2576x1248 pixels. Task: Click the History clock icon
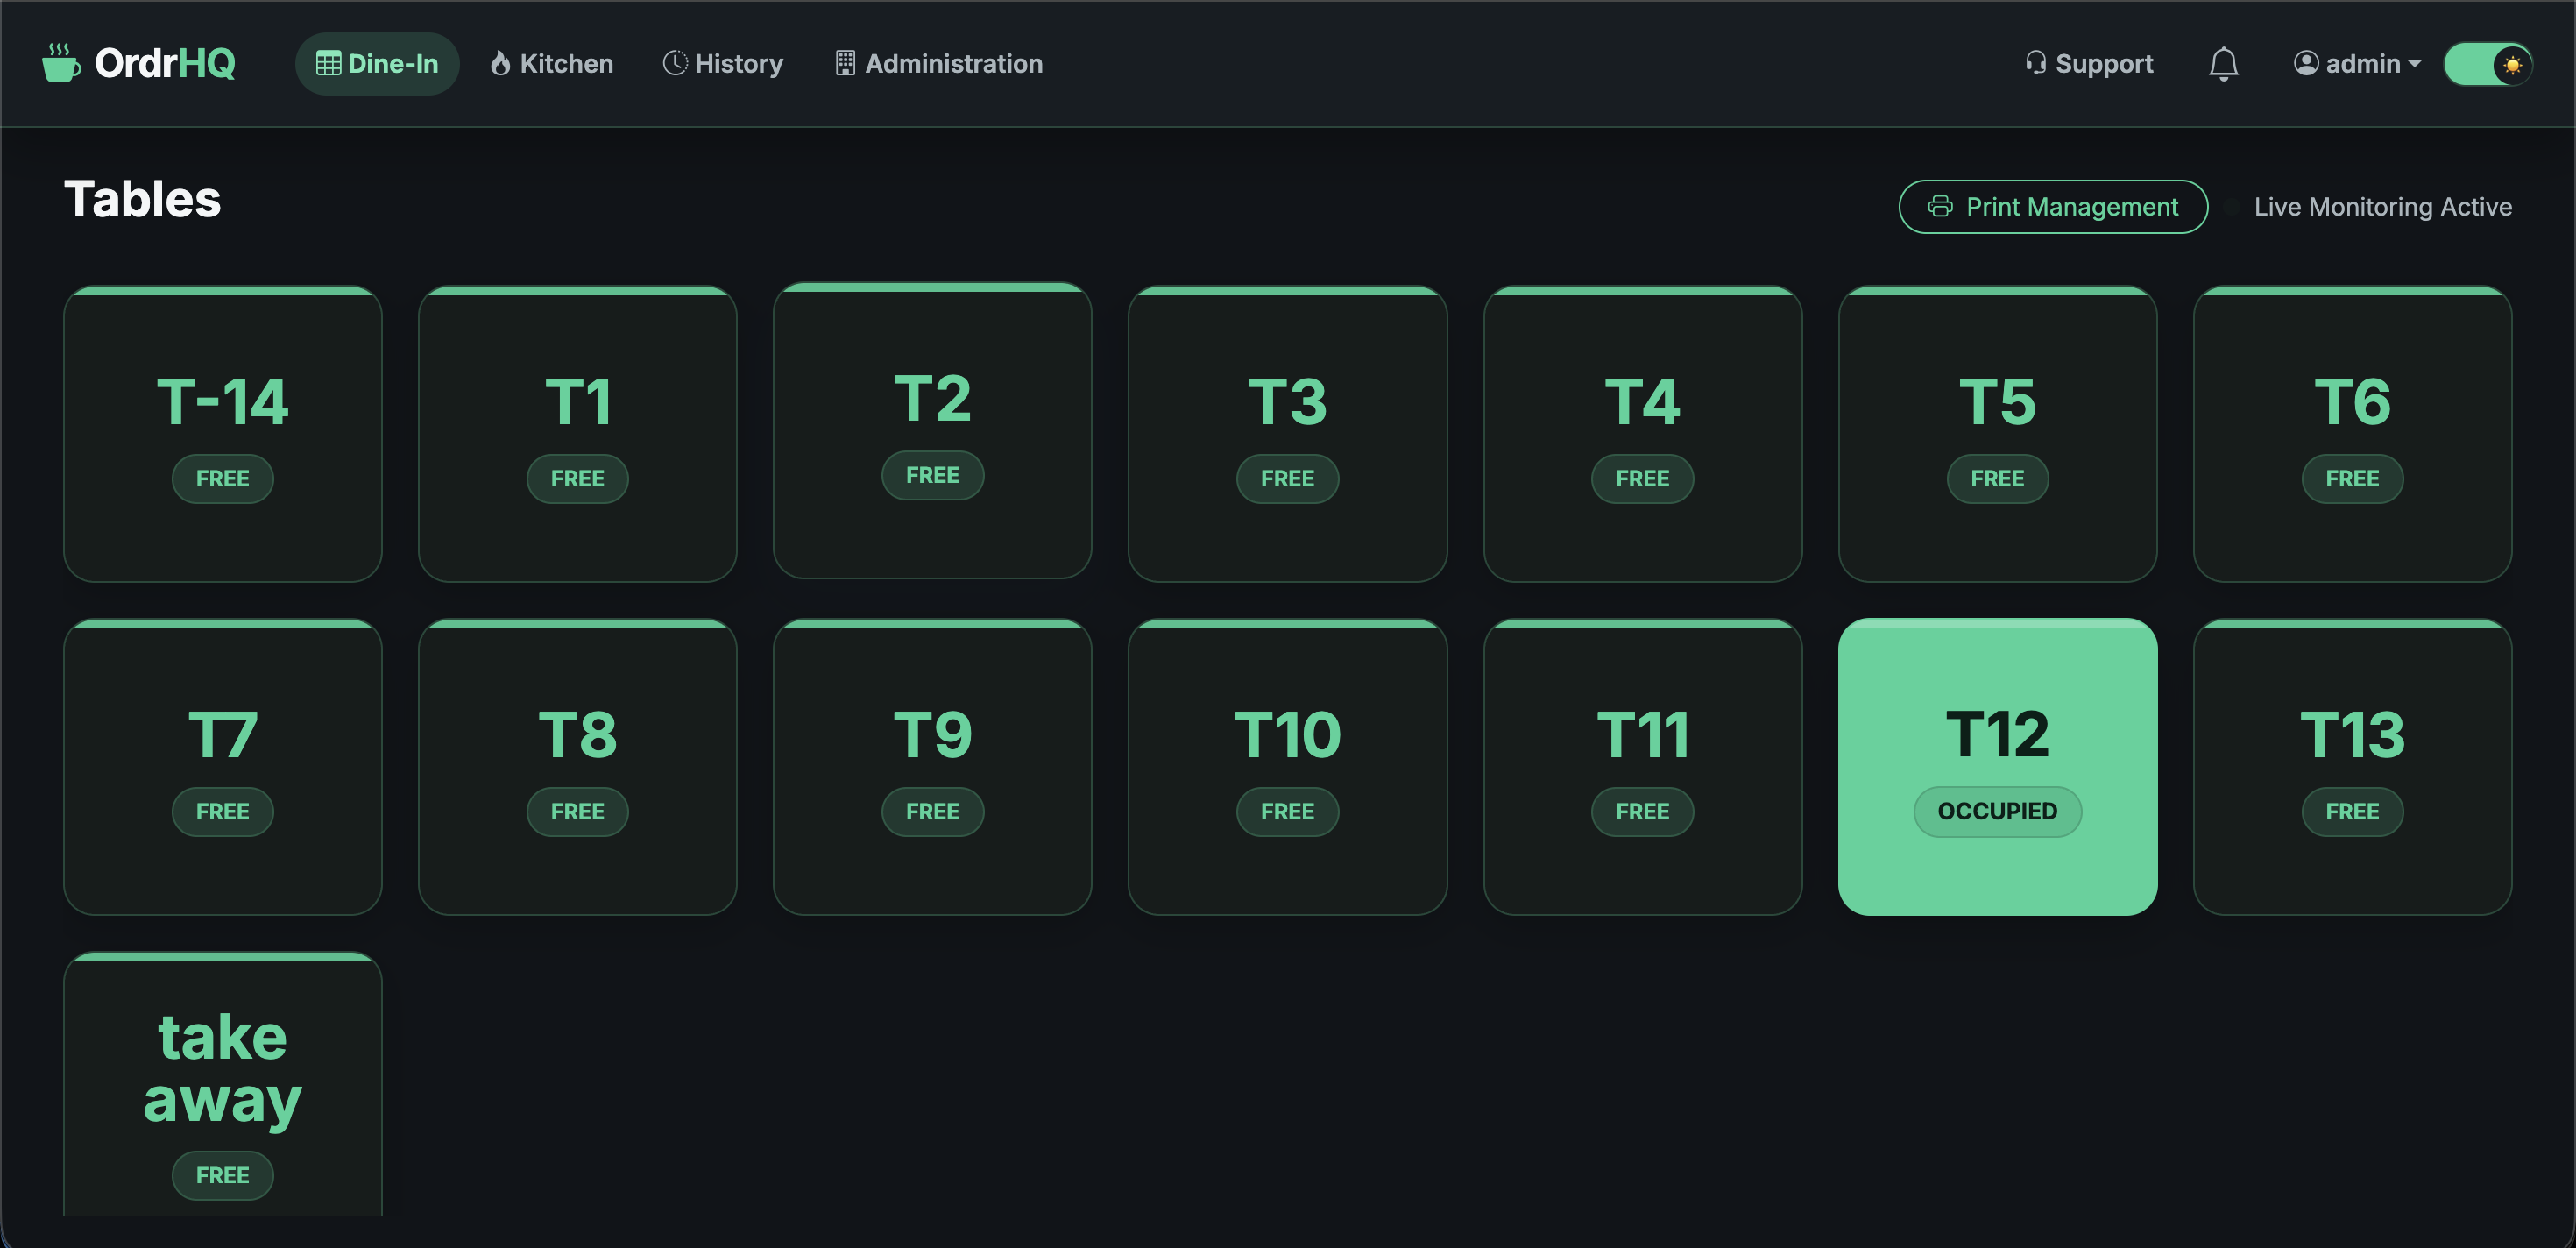pyautogui.click(x=675, y=63)
